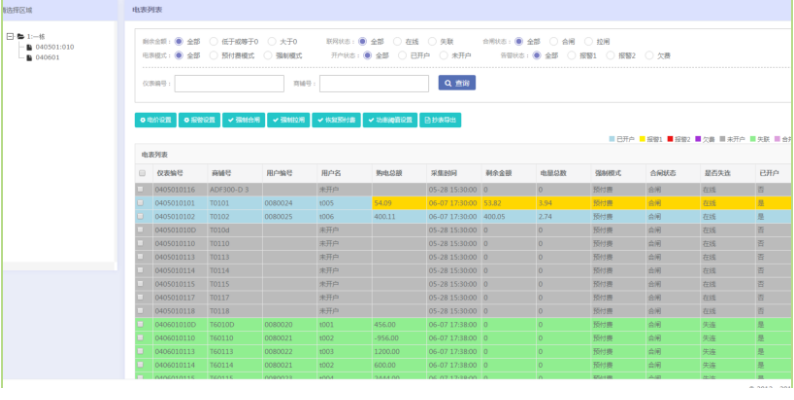This screenshot has height=400, width=794.
Task: Open the power threshold settings button
Action: tap(390, 120)
